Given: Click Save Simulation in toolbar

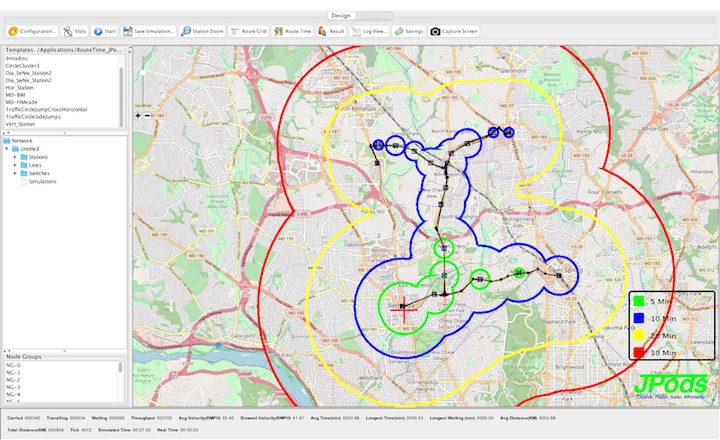Looking at the screenshot, I should coord(150,31).
